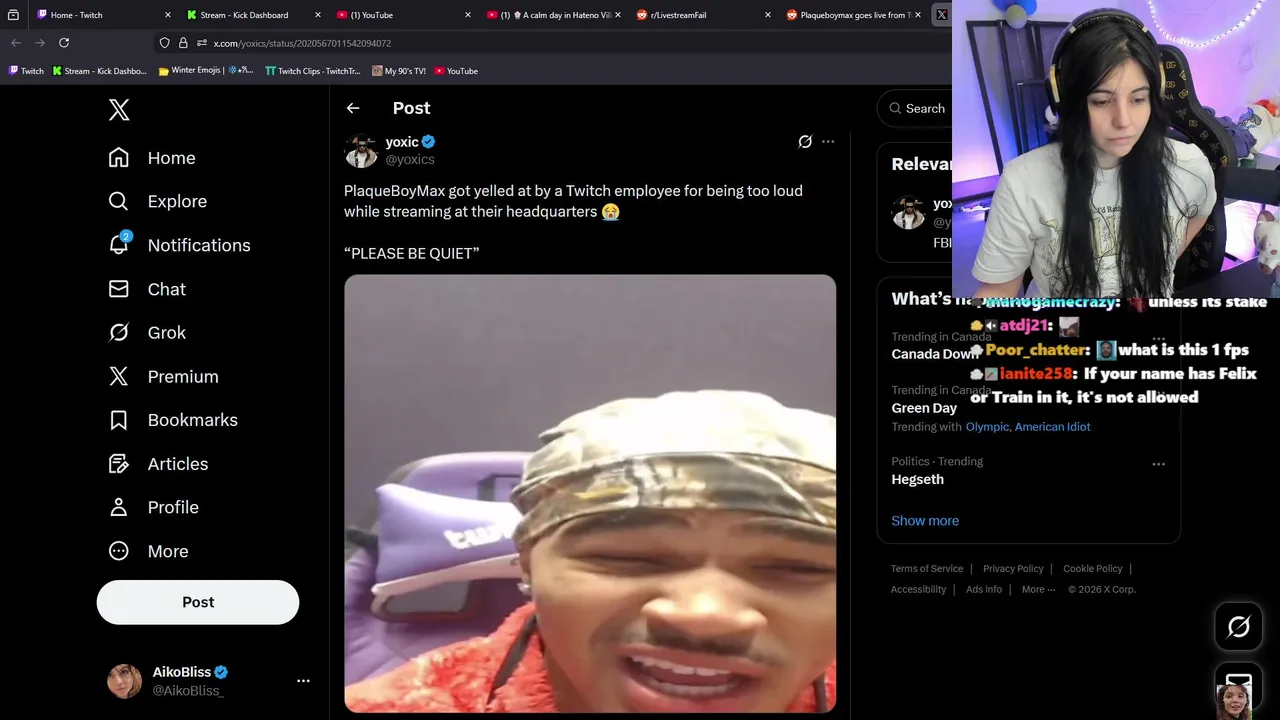1280x720 pixels.
Task: Reload the page with browser refresh icon
Action: 64,43
